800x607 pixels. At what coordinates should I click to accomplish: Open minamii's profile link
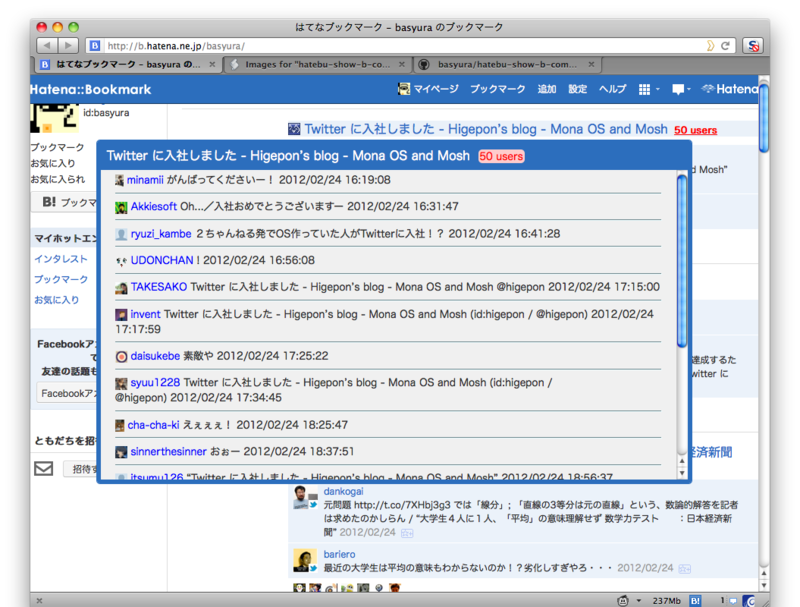[x=145, y=180]
